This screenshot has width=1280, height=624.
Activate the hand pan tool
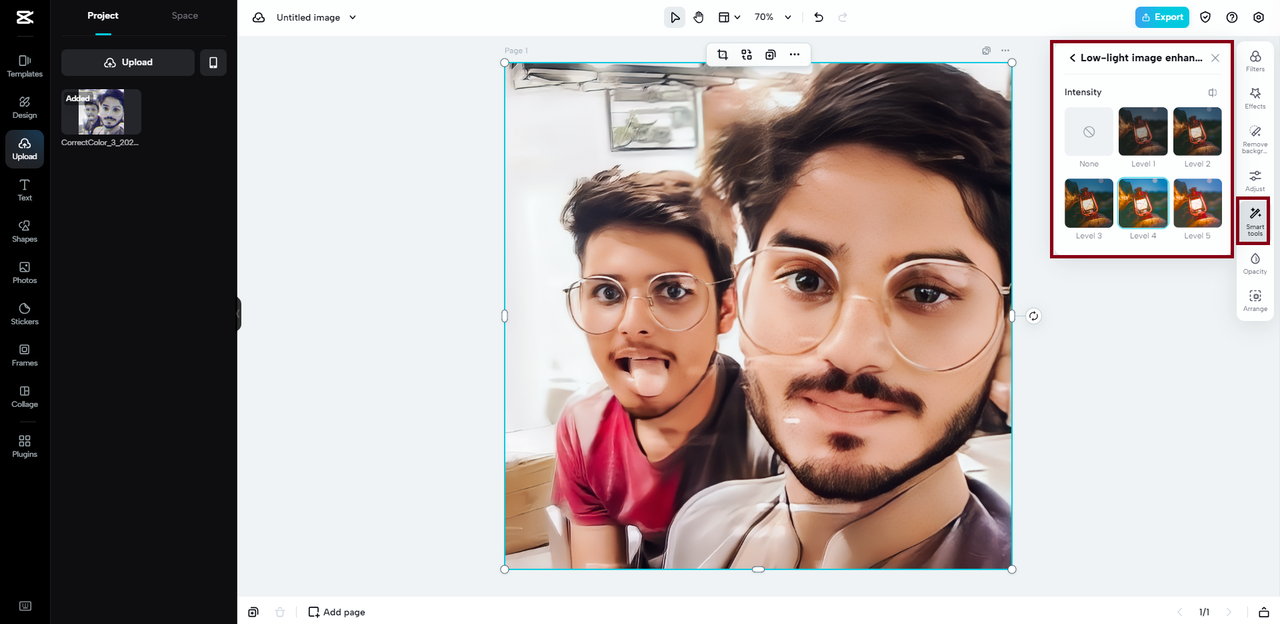699,17
